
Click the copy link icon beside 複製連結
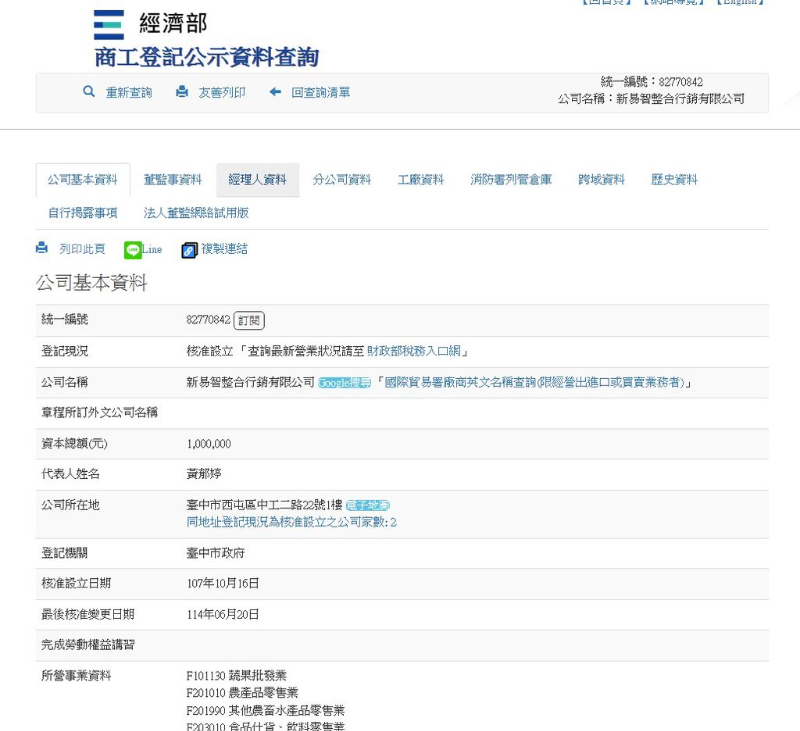pos(189,250)
